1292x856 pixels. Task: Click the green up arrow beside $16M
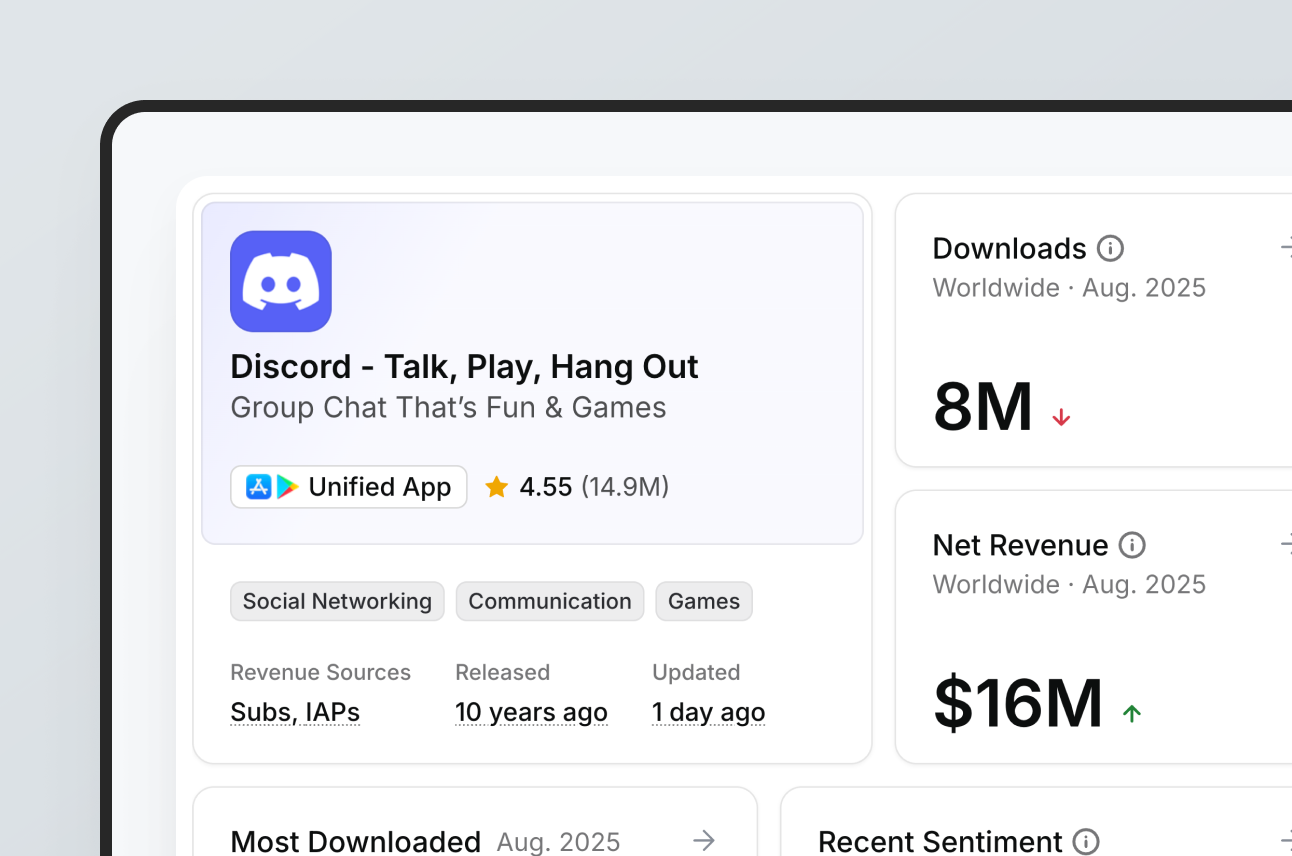pos(1131,713)
